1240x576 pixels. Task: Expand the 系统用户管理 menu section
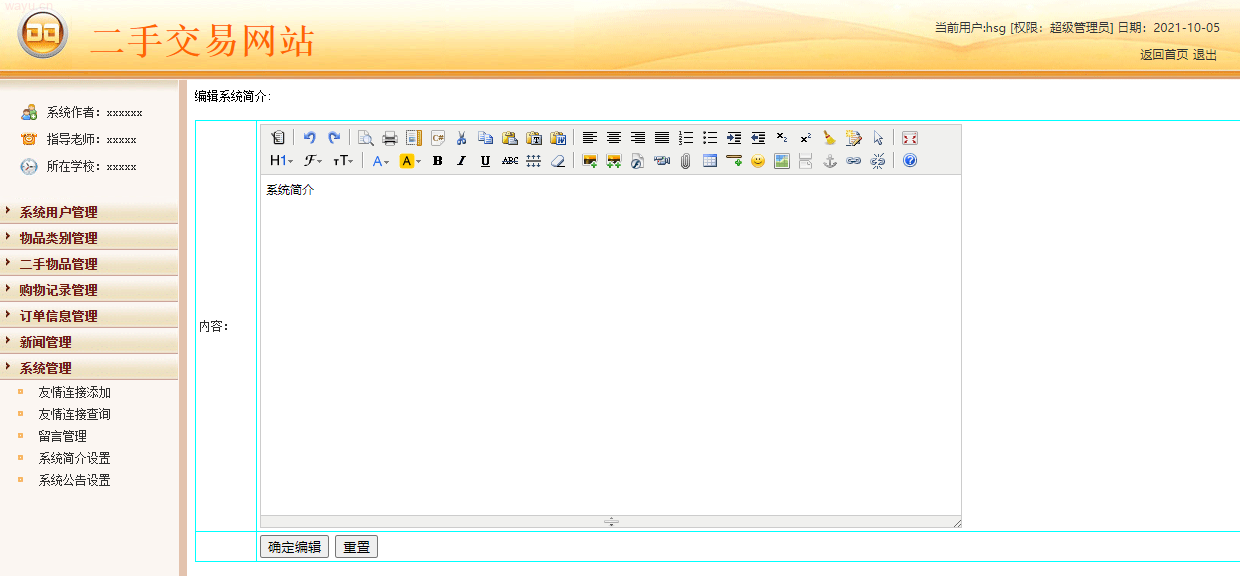[59, 212]
